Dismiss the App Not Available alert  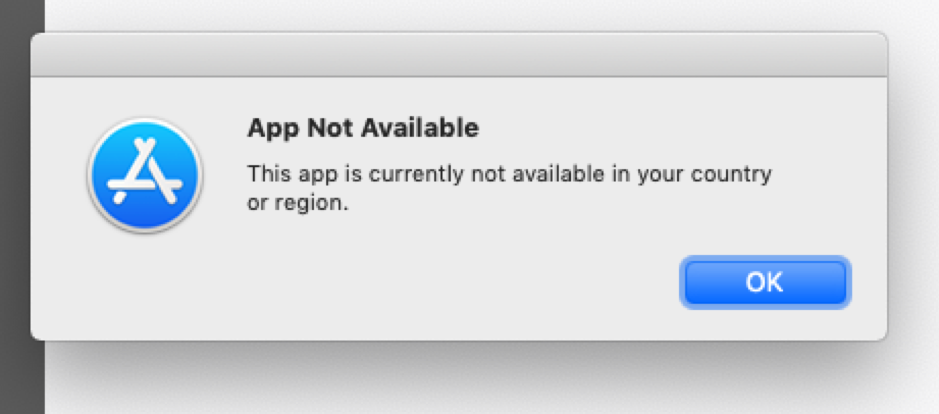coord(765,282)
